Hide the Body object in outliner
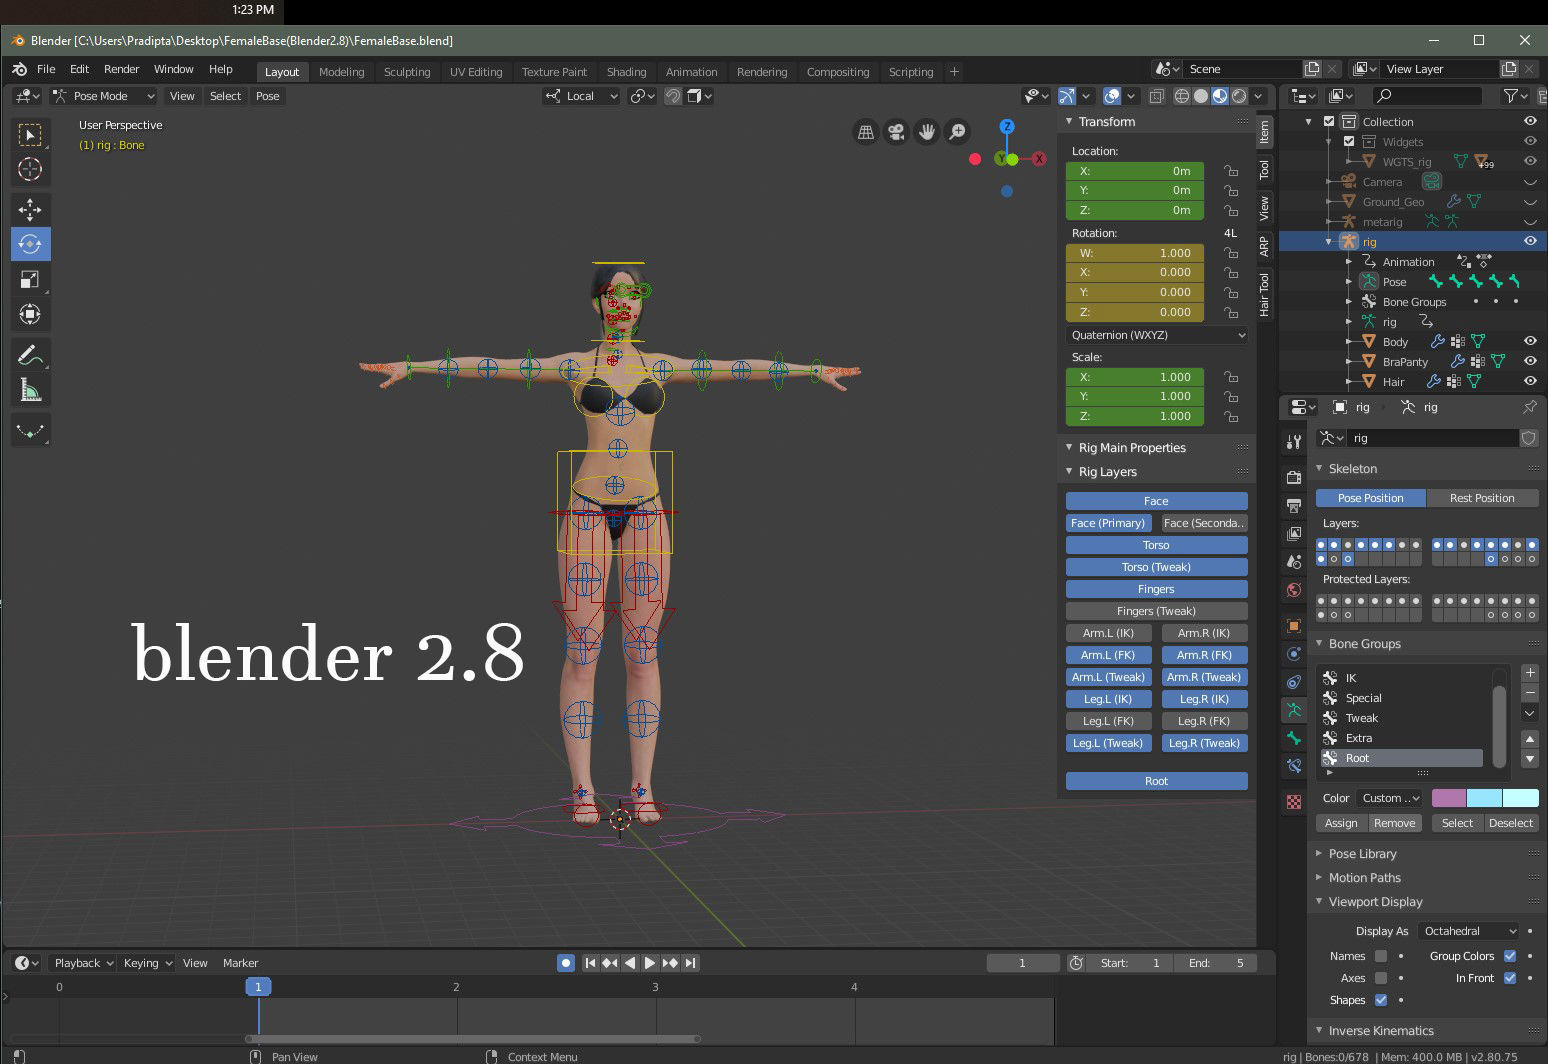Viewport: 1548px width, 1064px height. click(x=1530, y=341)
